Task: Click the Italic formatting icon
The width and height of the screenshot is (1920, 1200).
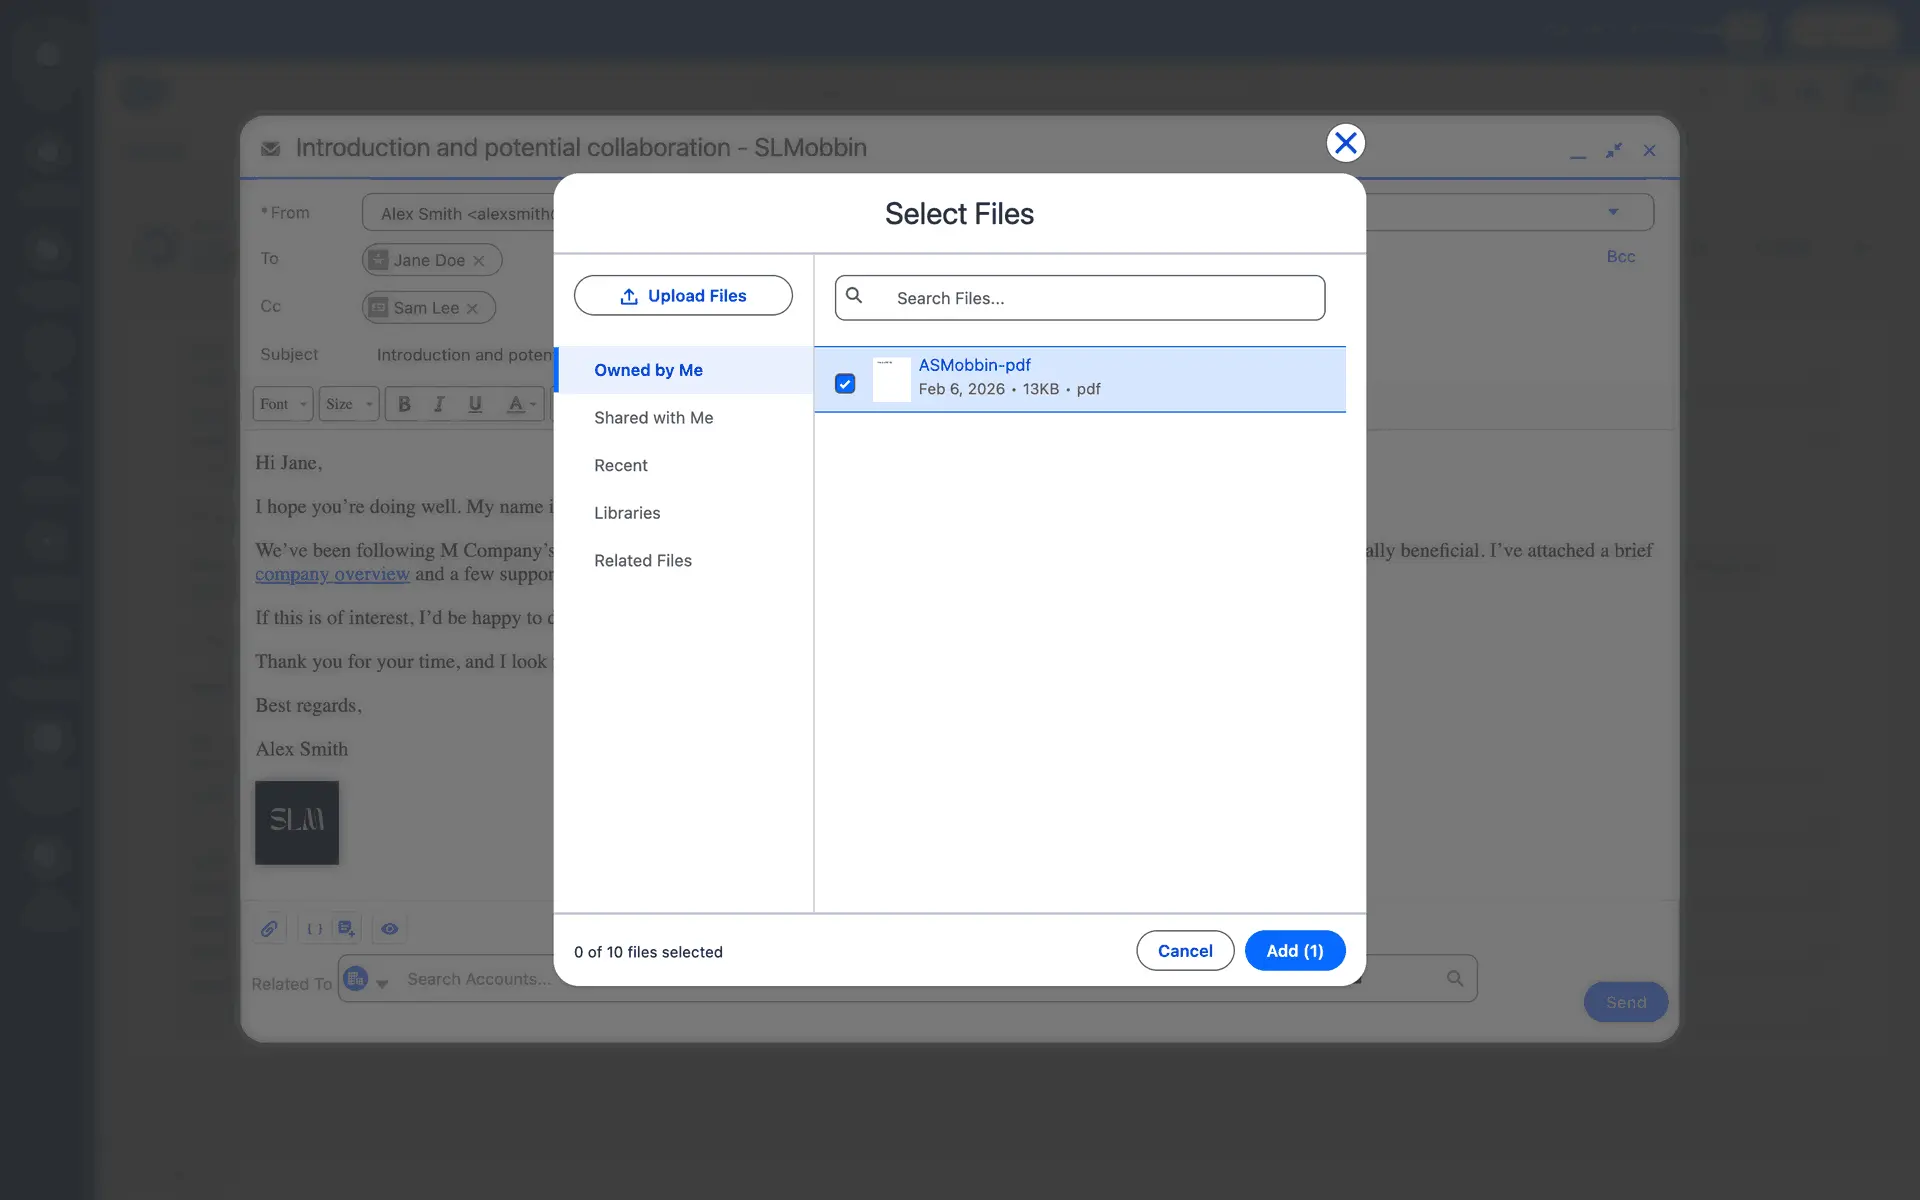Action: (x=439, y=404)
